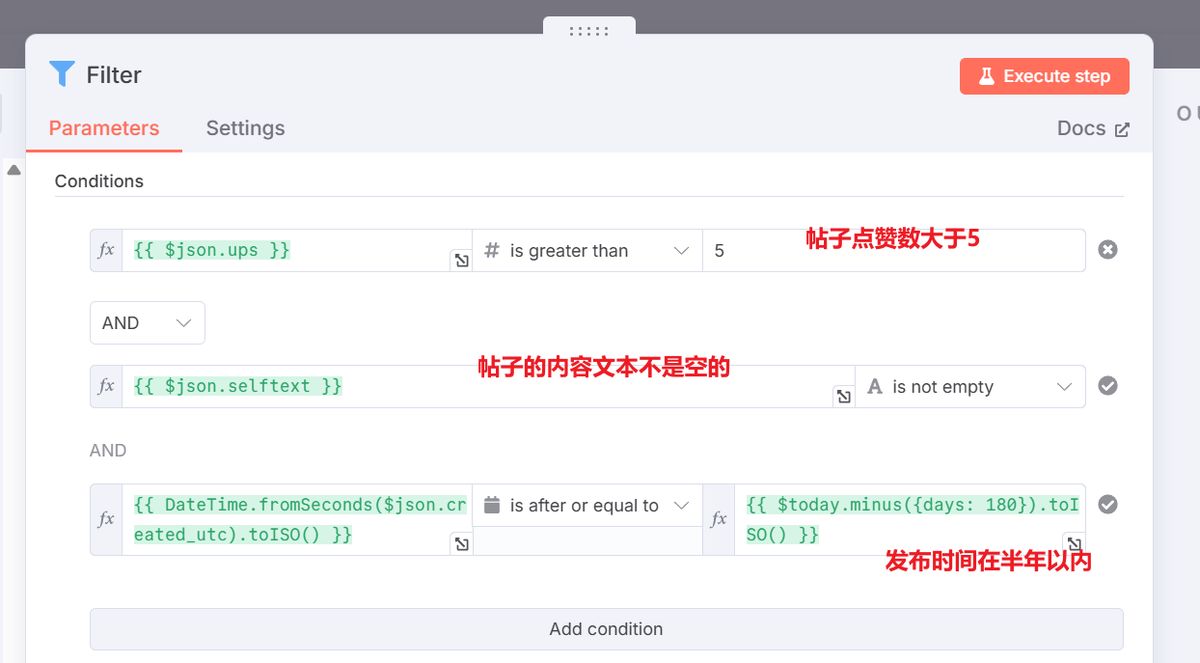
Task: Click the external link icon next to Docs
Action: point(1122,128)
